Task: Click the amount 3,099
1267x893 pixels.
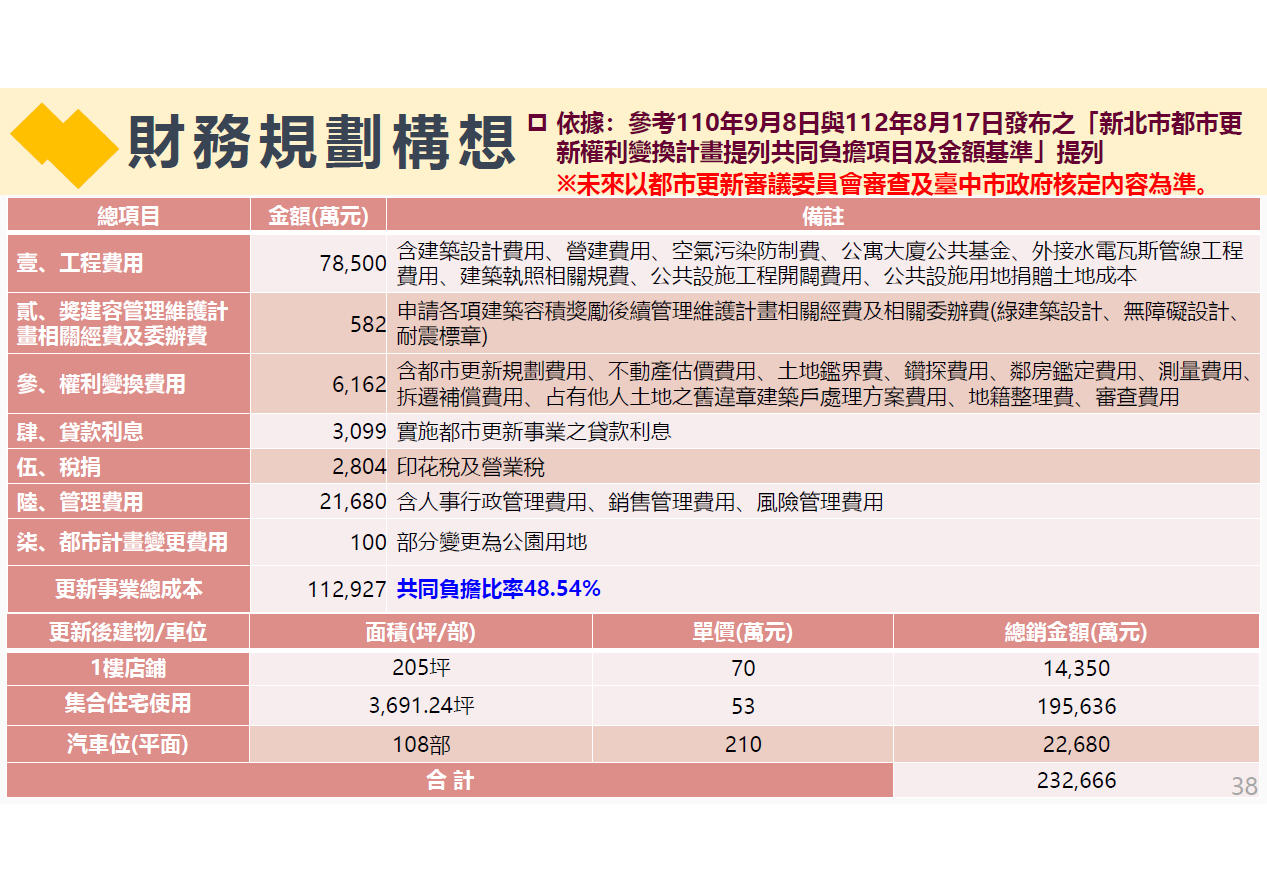Action: (359, 432)
